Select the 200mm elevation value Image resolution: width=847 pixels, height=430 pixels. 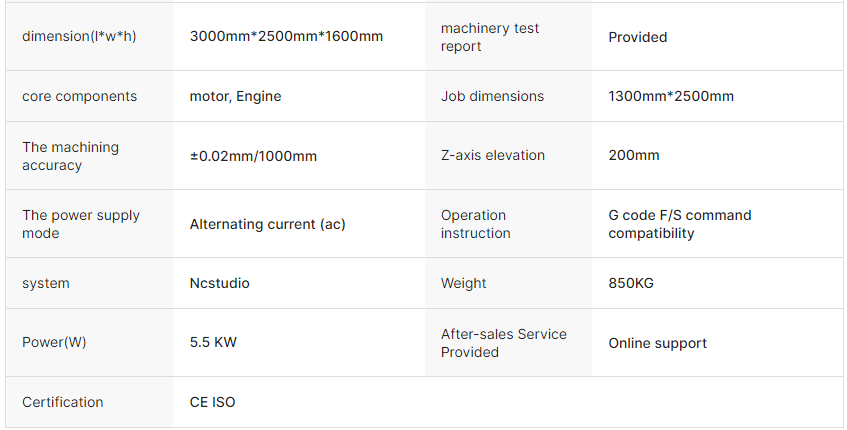click(634, 156)
